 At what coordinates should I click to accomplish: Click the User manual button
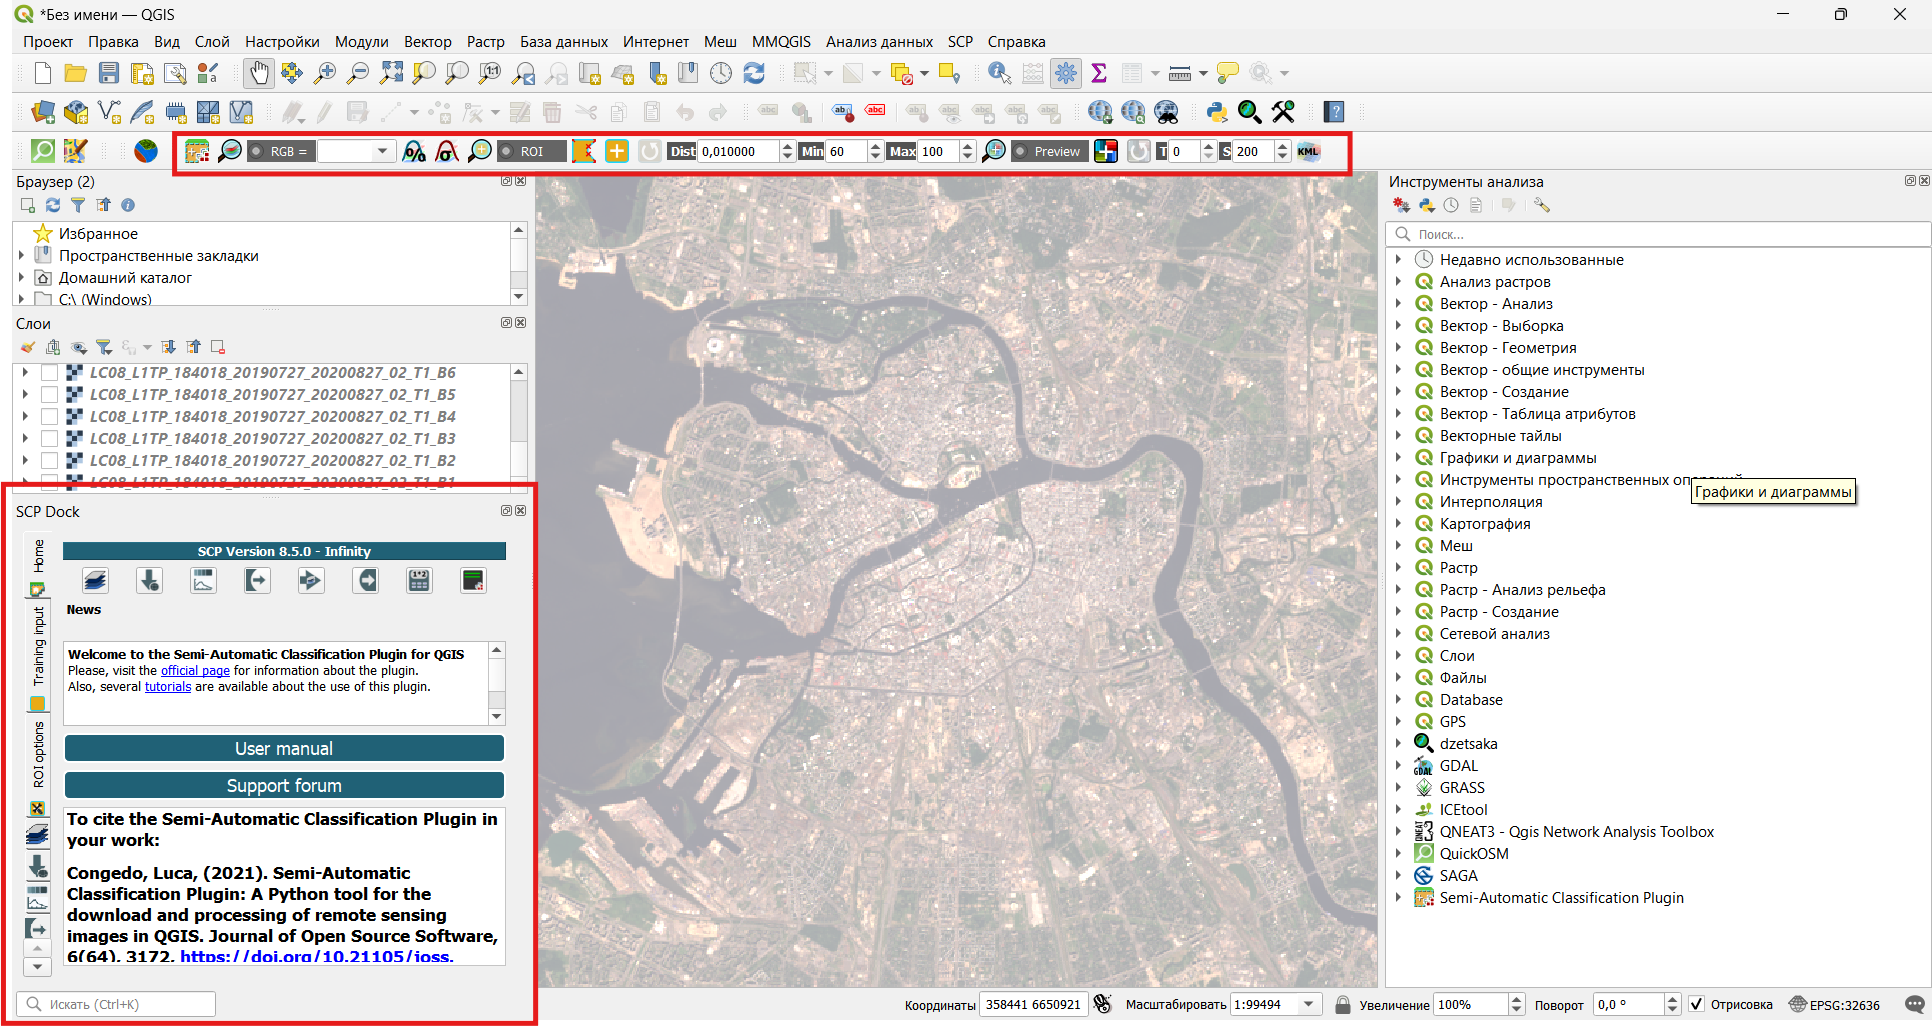pos(284,748)
